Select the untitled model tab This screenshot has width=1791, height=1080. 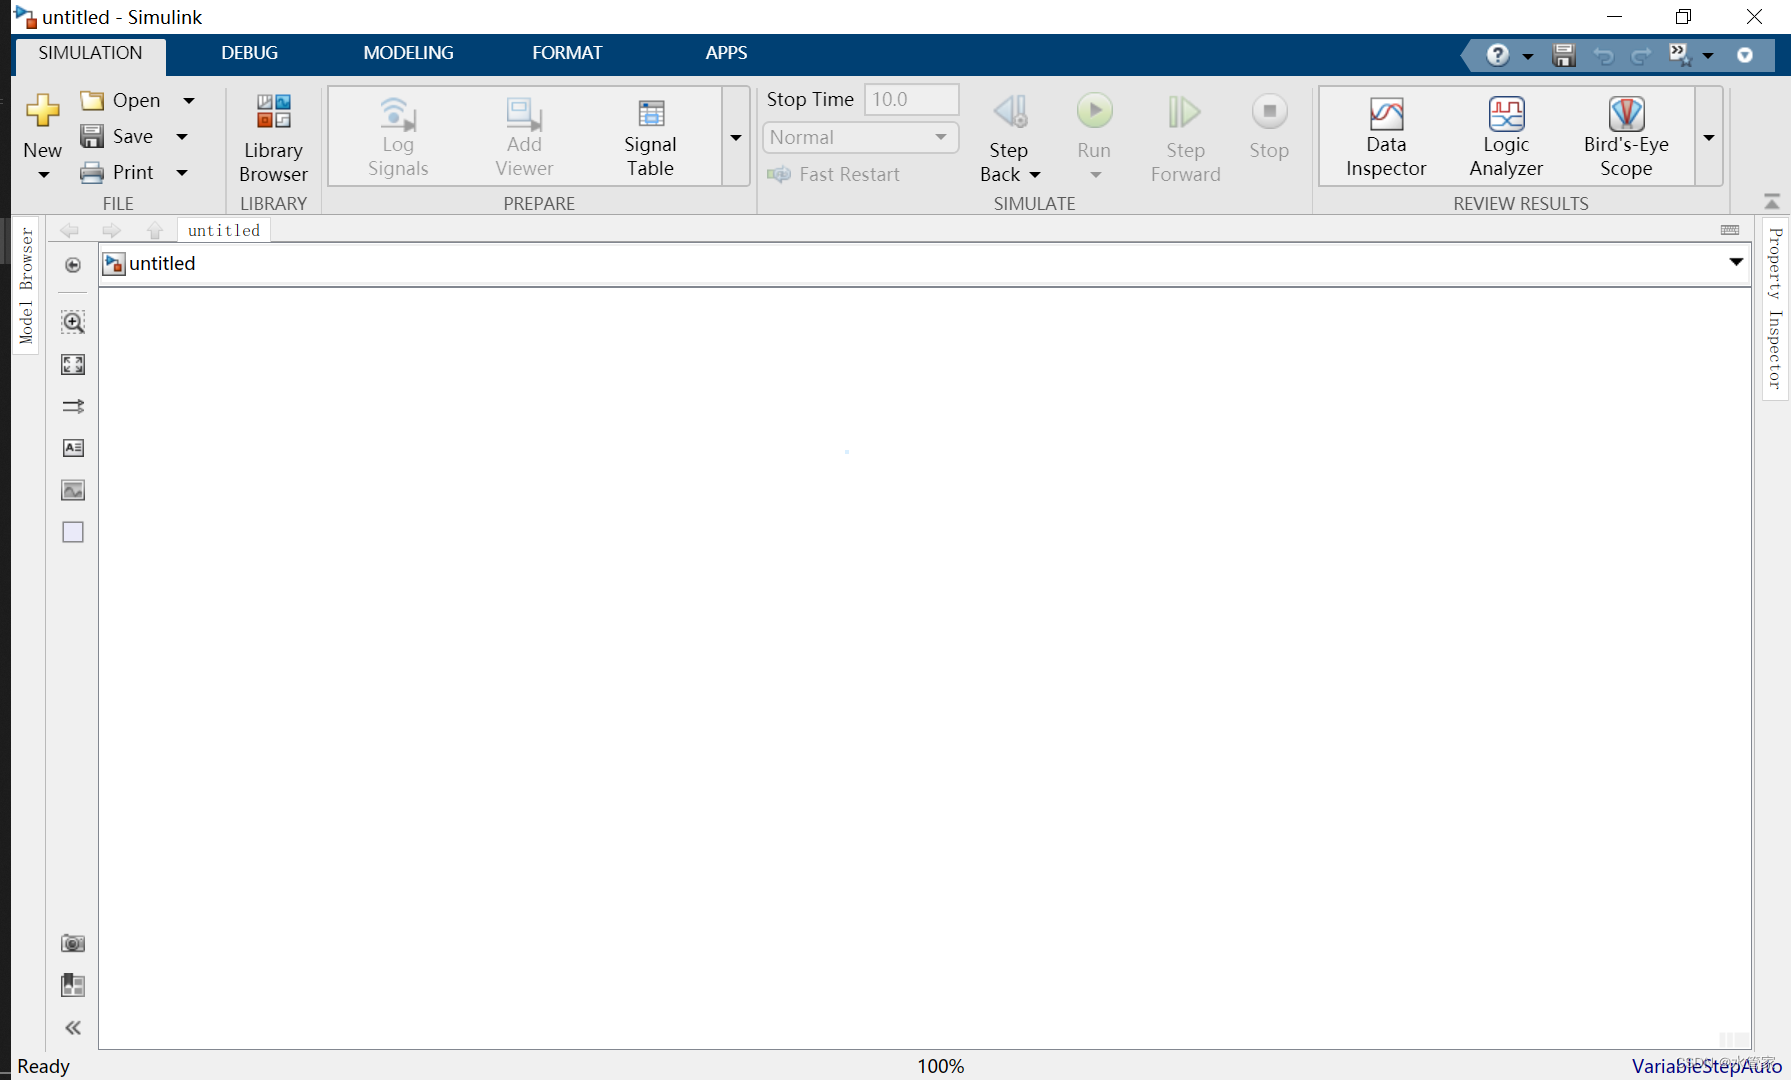point(224,230)
